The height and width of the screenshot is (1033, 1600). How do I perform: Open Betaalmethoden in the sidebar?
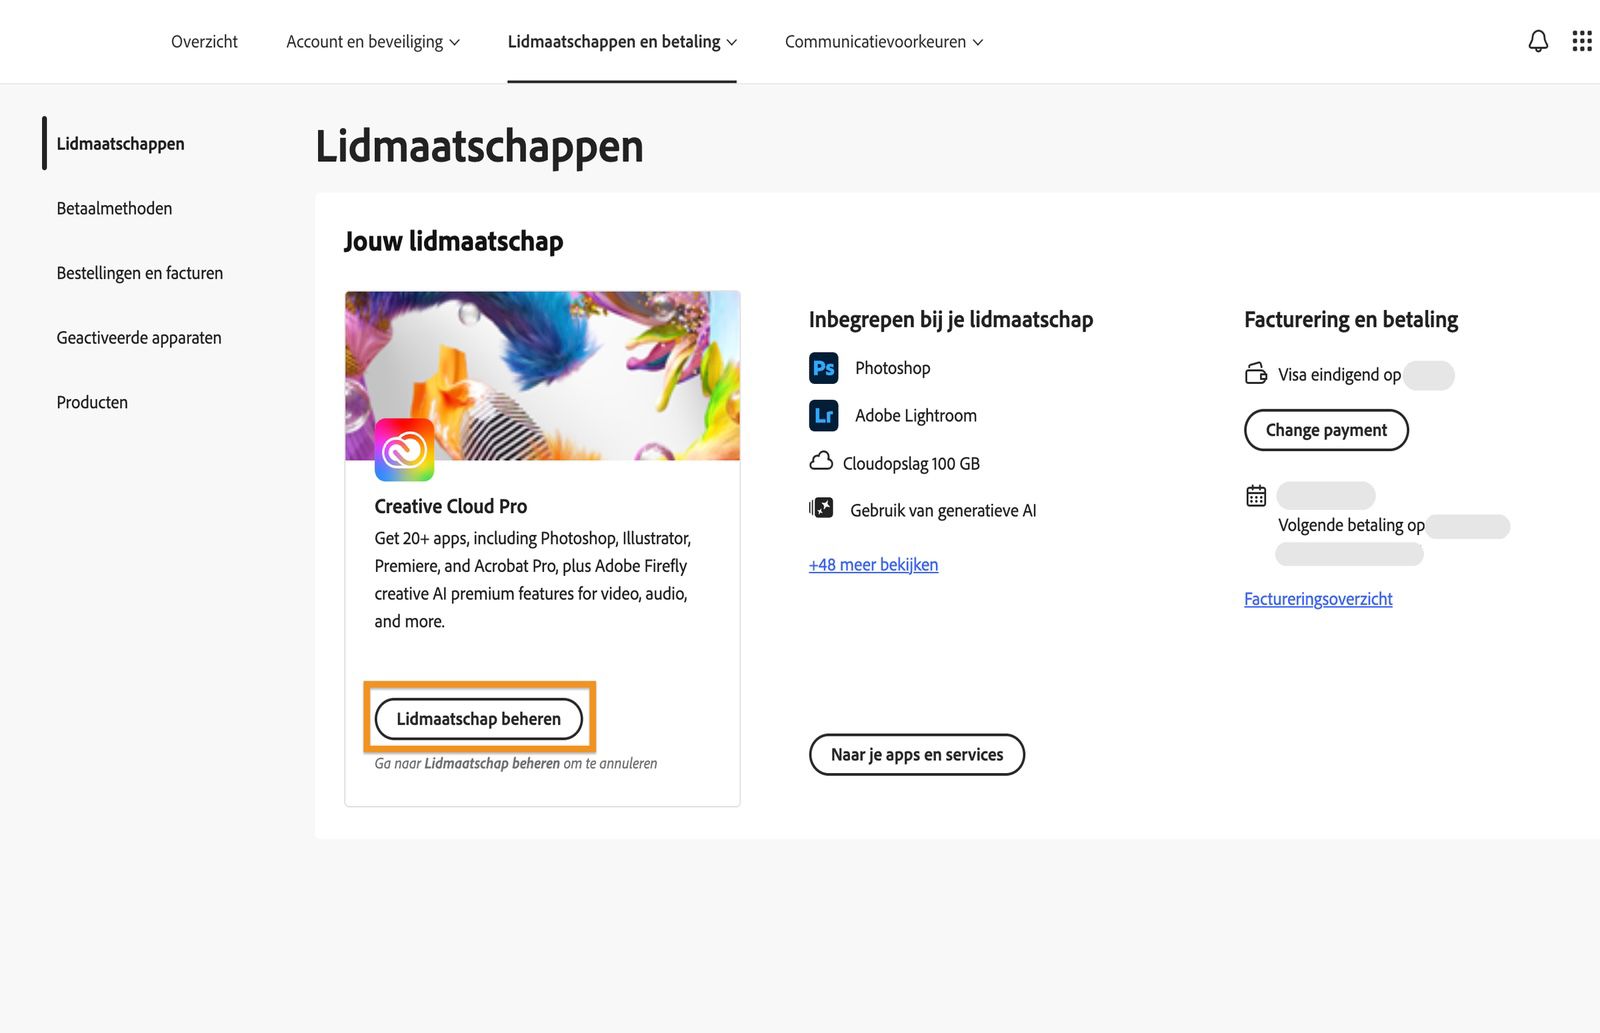[114, 208]
